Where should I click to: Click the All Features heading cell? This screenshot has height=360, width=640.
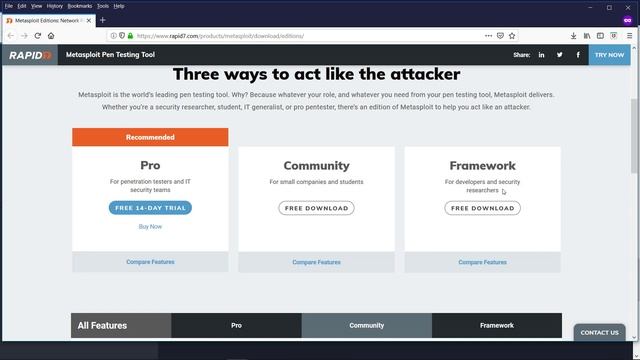click(121, 325)
